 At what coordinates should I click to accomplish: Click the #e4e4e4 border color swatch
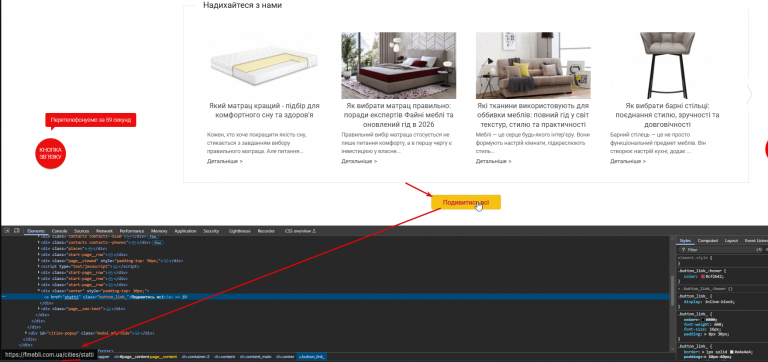(x=731, y=352)
